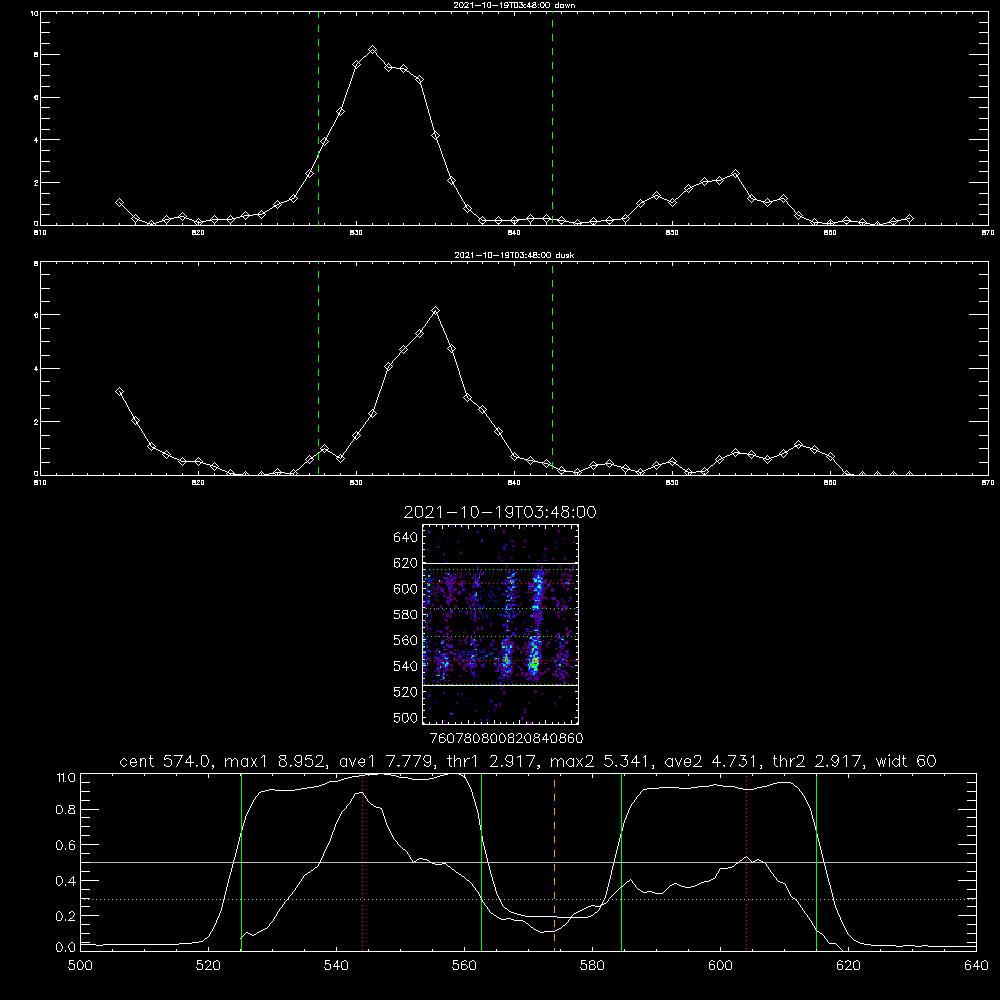The height and width of the screenshot is (1000, 1000).
Task: Click the lower solid white line on heat map
Action: click(500, 686)
